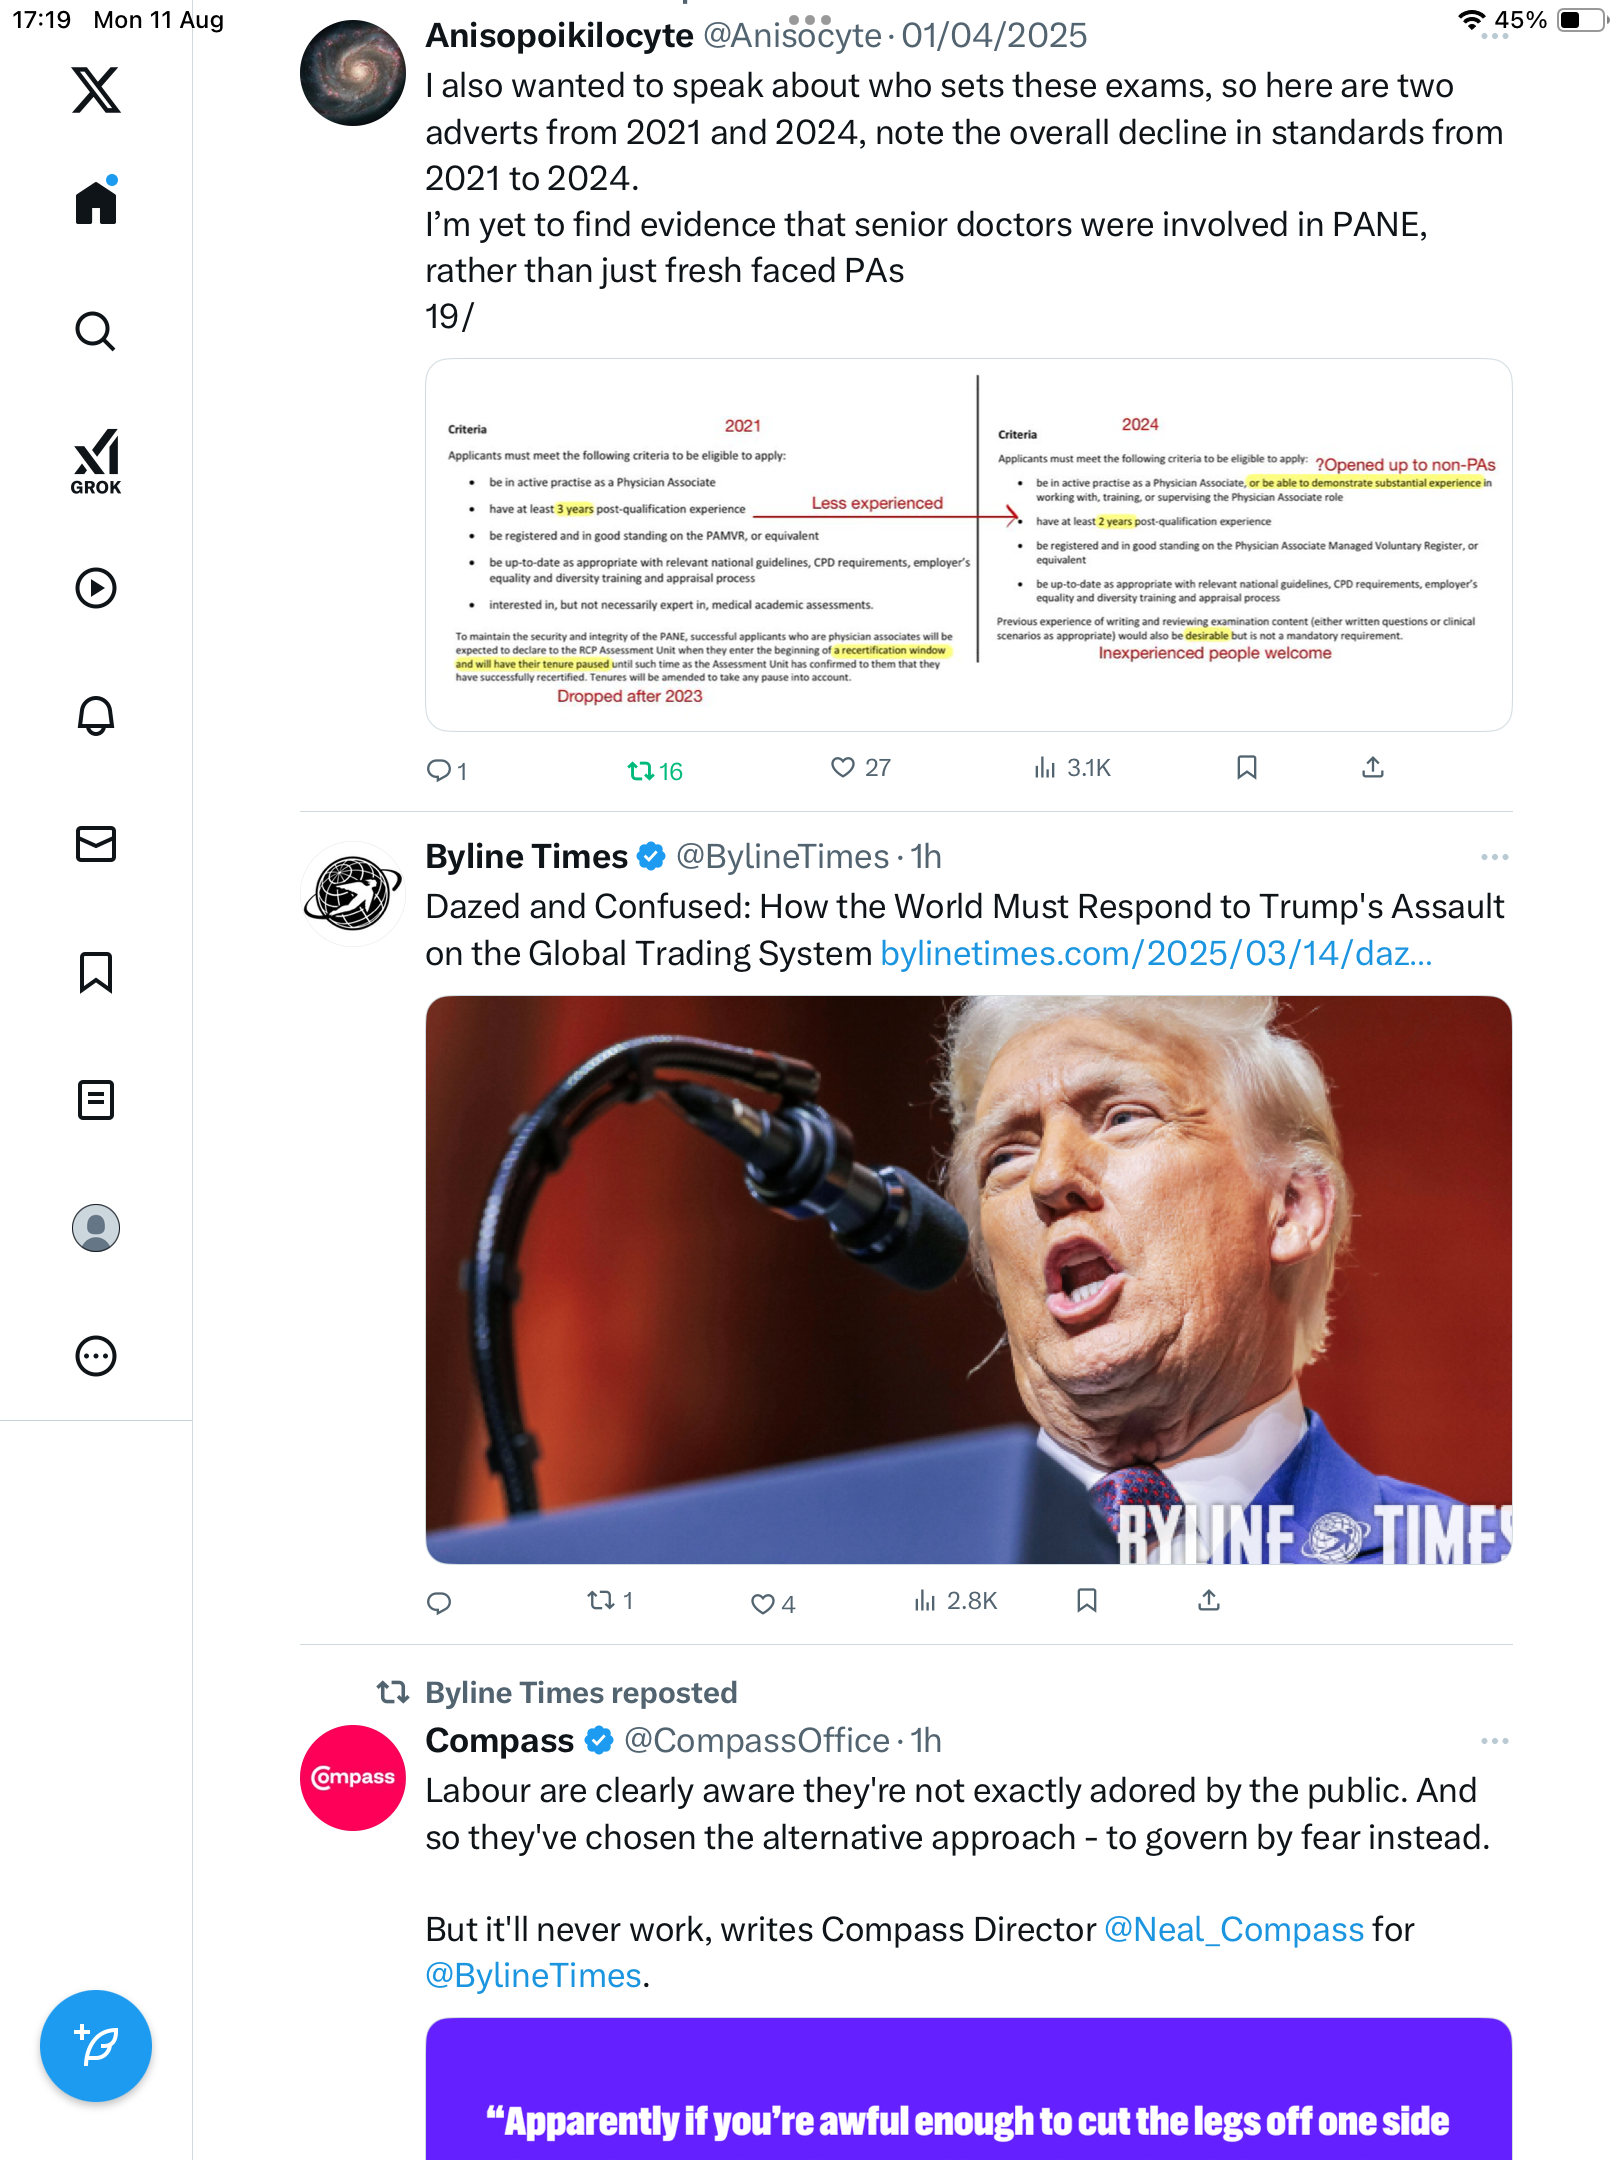This screenshot has height=2160, width=1620.
Task: Open the video play icon in sidebar
Action: pyautogui.click(x=96, y=588)
